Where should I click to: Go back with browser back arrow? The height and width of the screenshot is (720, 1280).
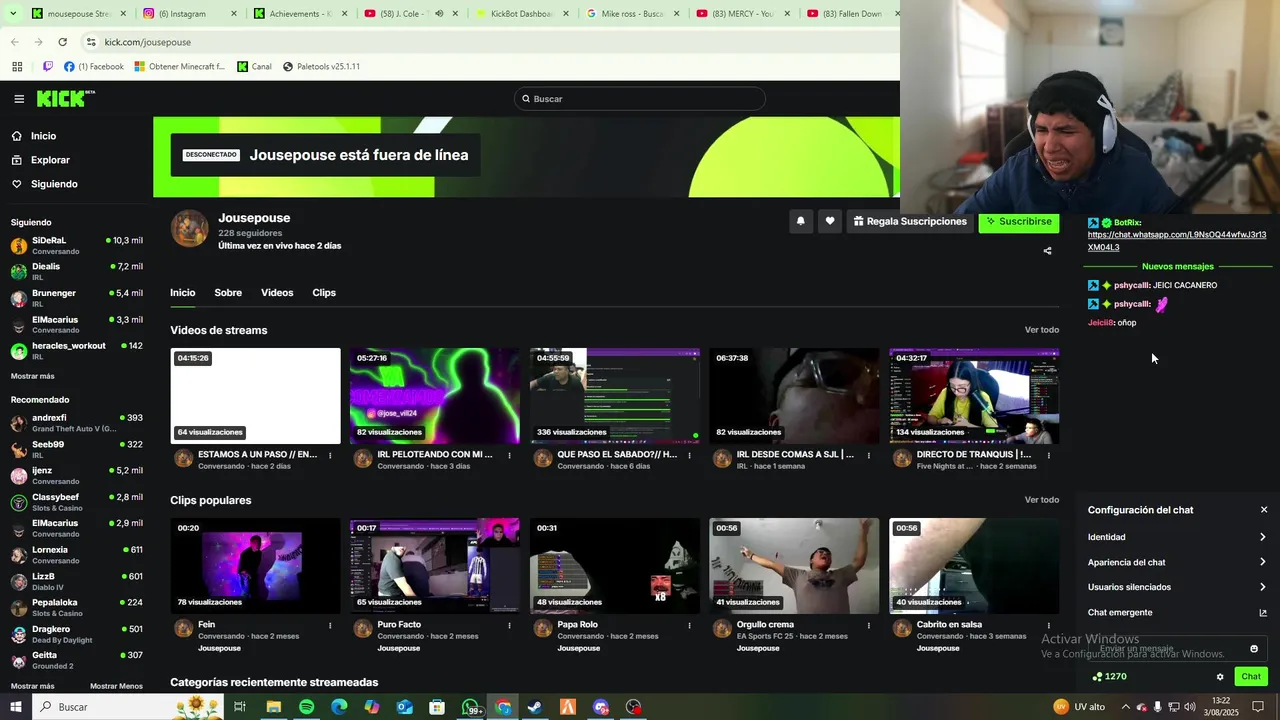14,42
